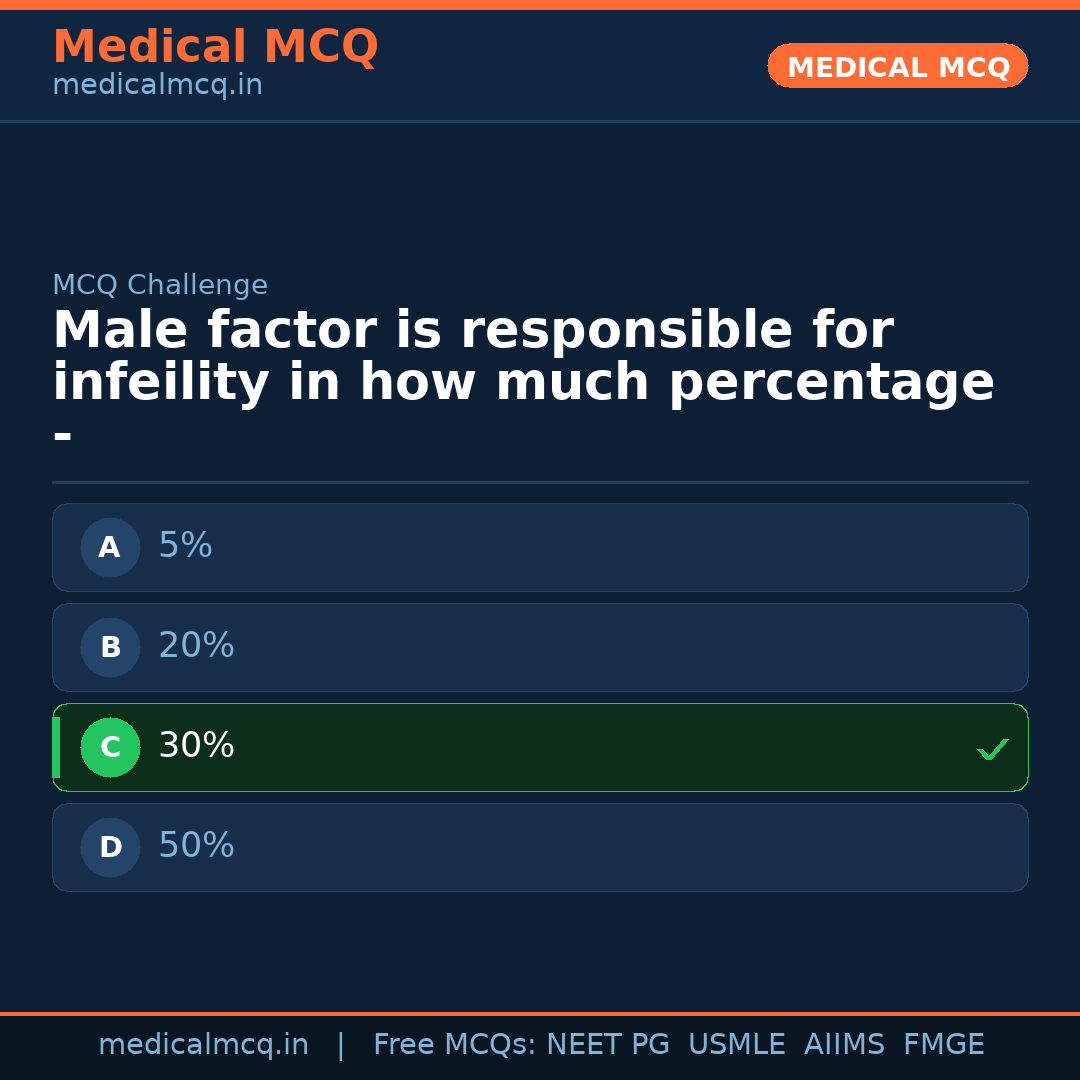
Task: Click the FMGE footer text
Action: (943, 1045)
